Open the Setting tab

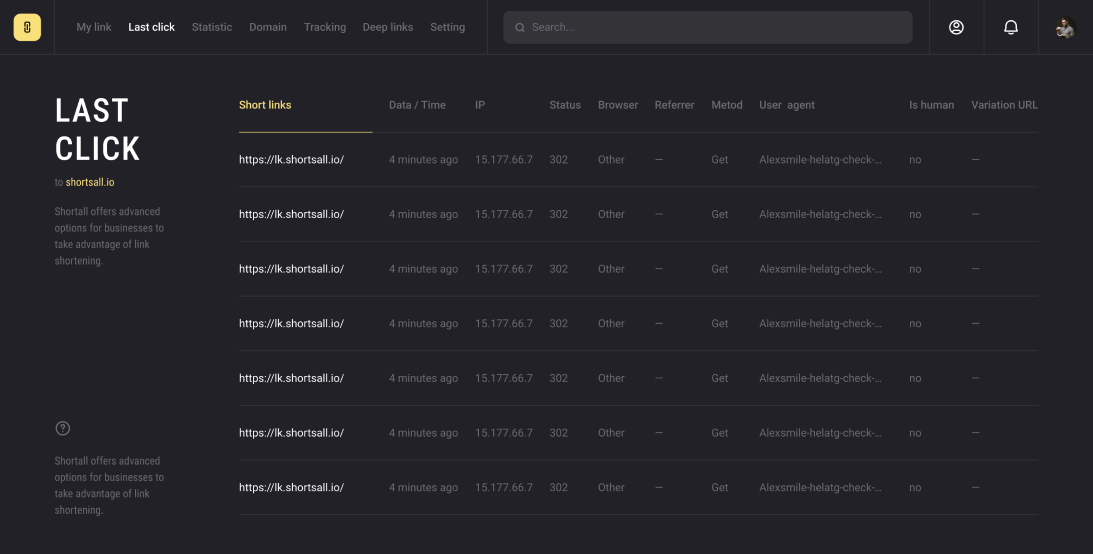(x=447, y=27)
